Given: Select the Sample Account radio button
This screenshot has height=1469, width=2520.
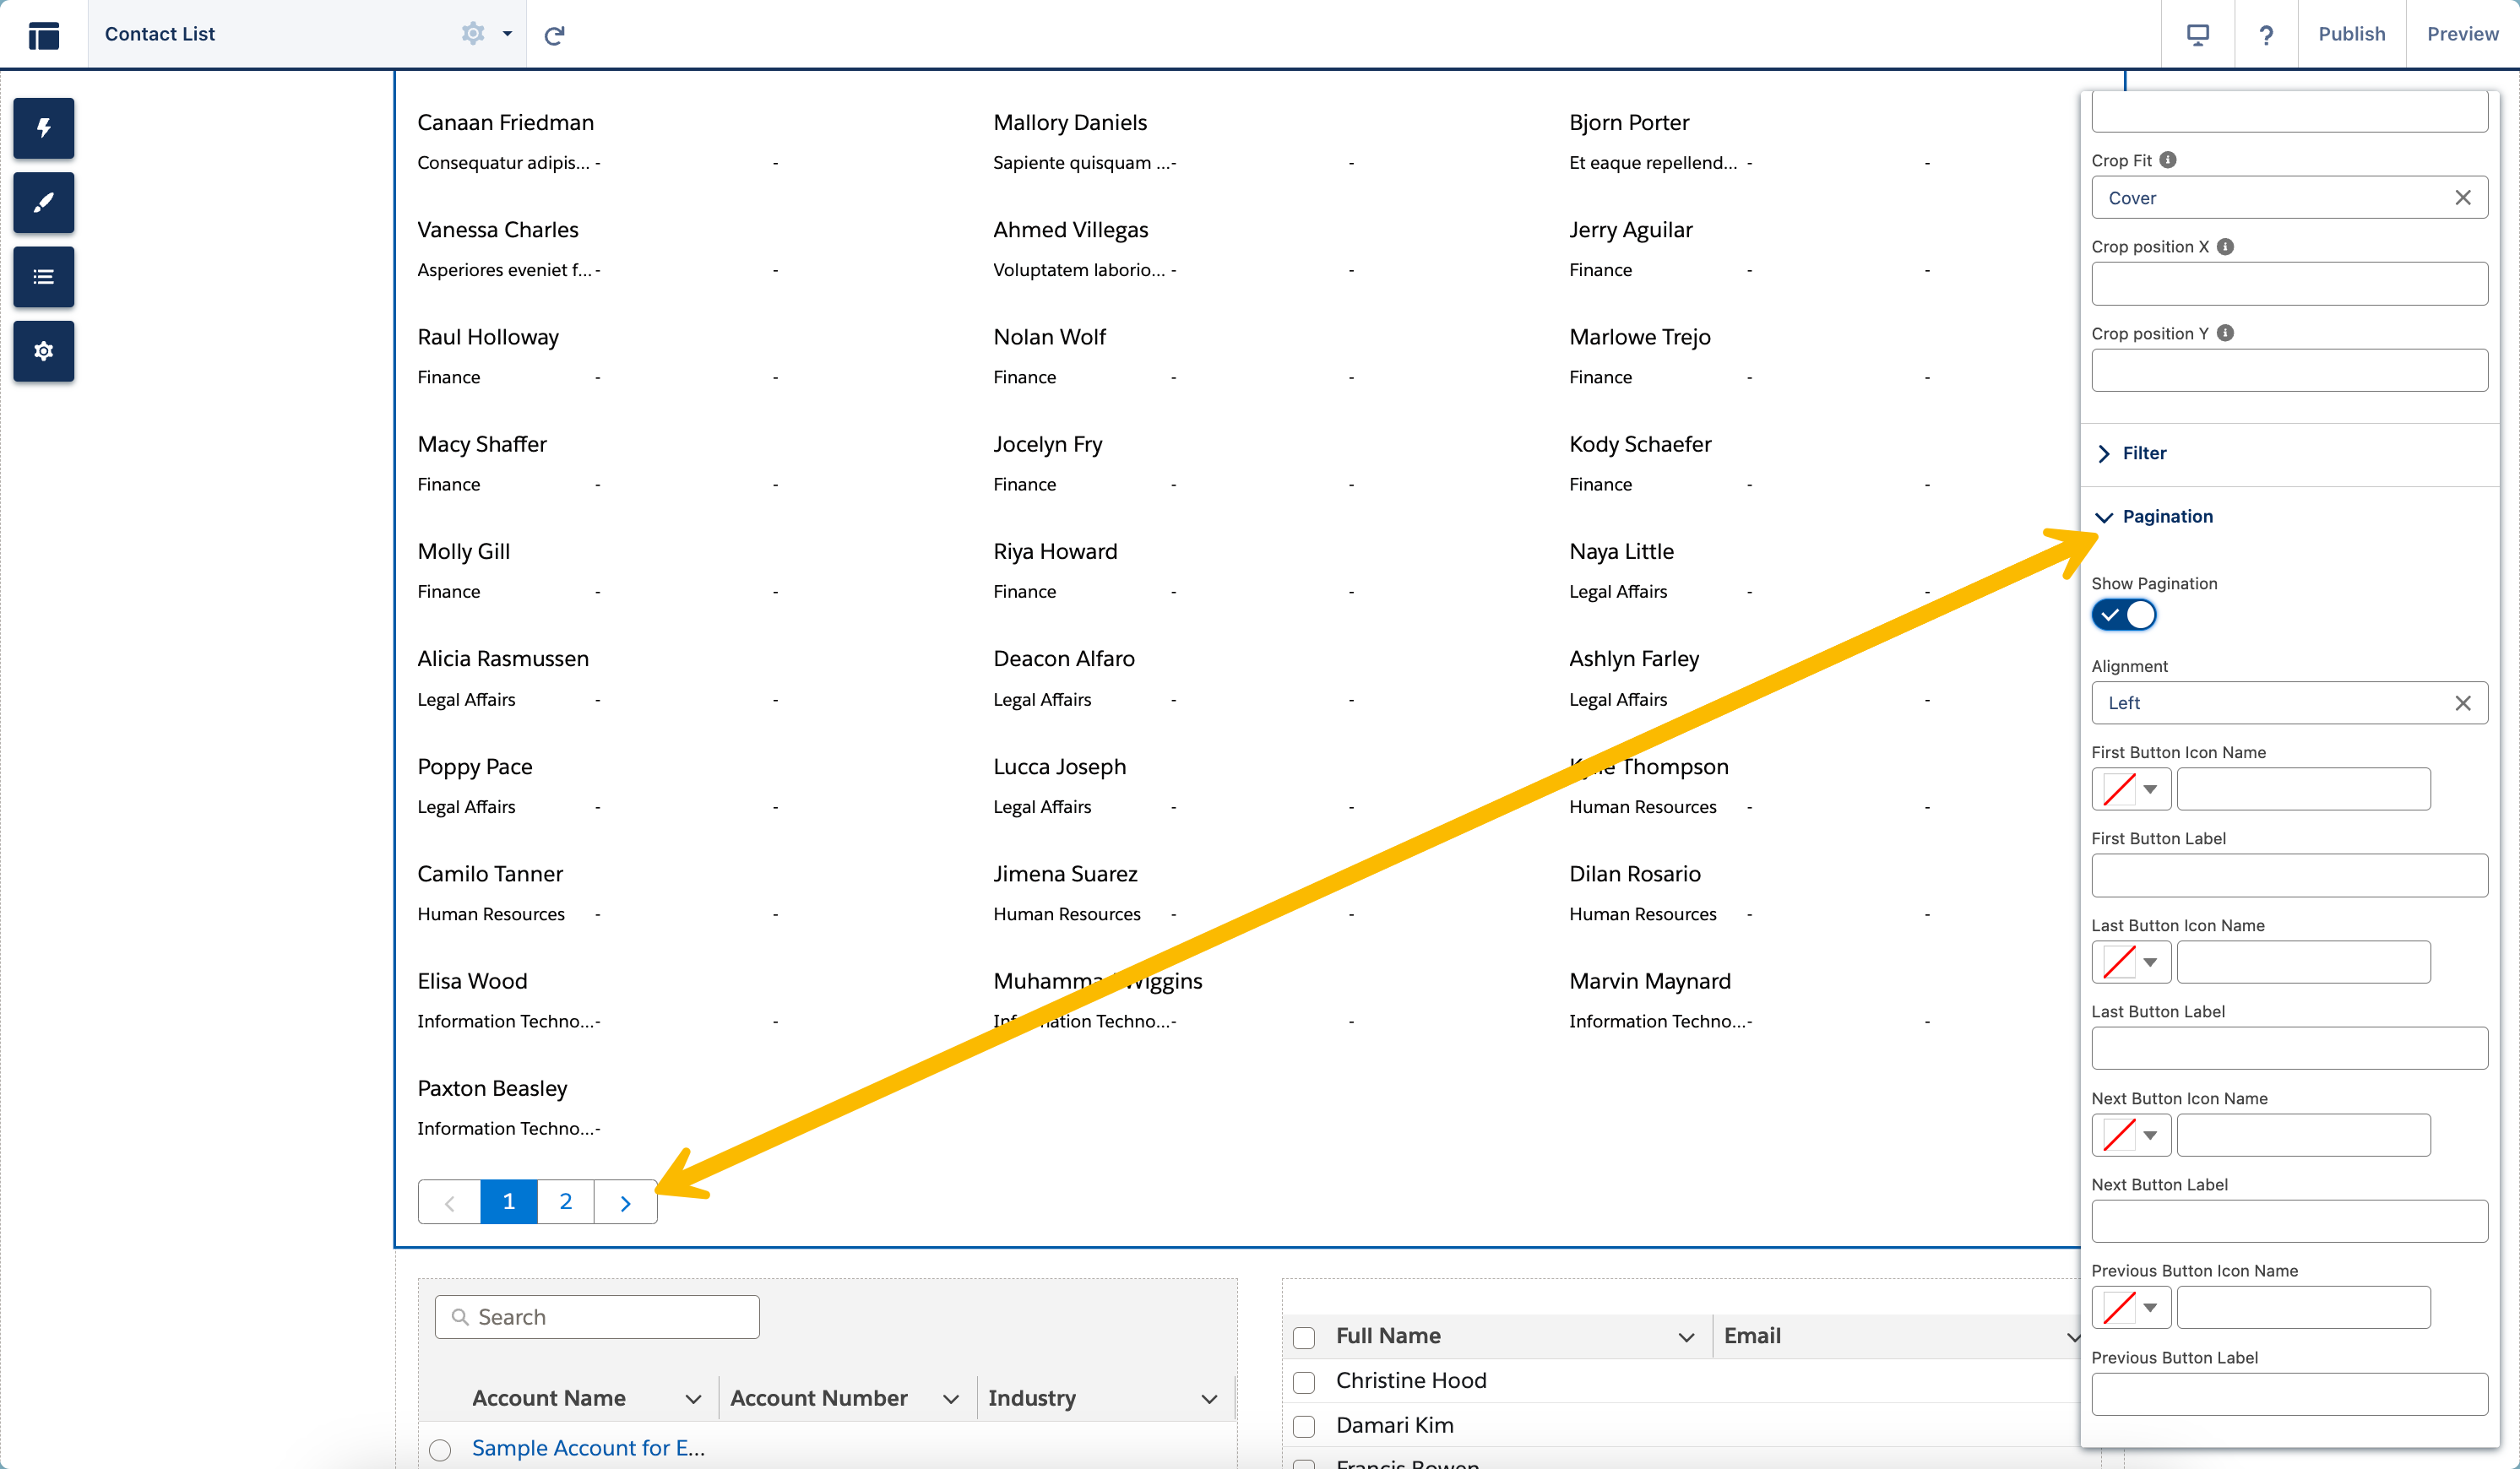Looking at the screenshot, I should (x=440, y=1449).
